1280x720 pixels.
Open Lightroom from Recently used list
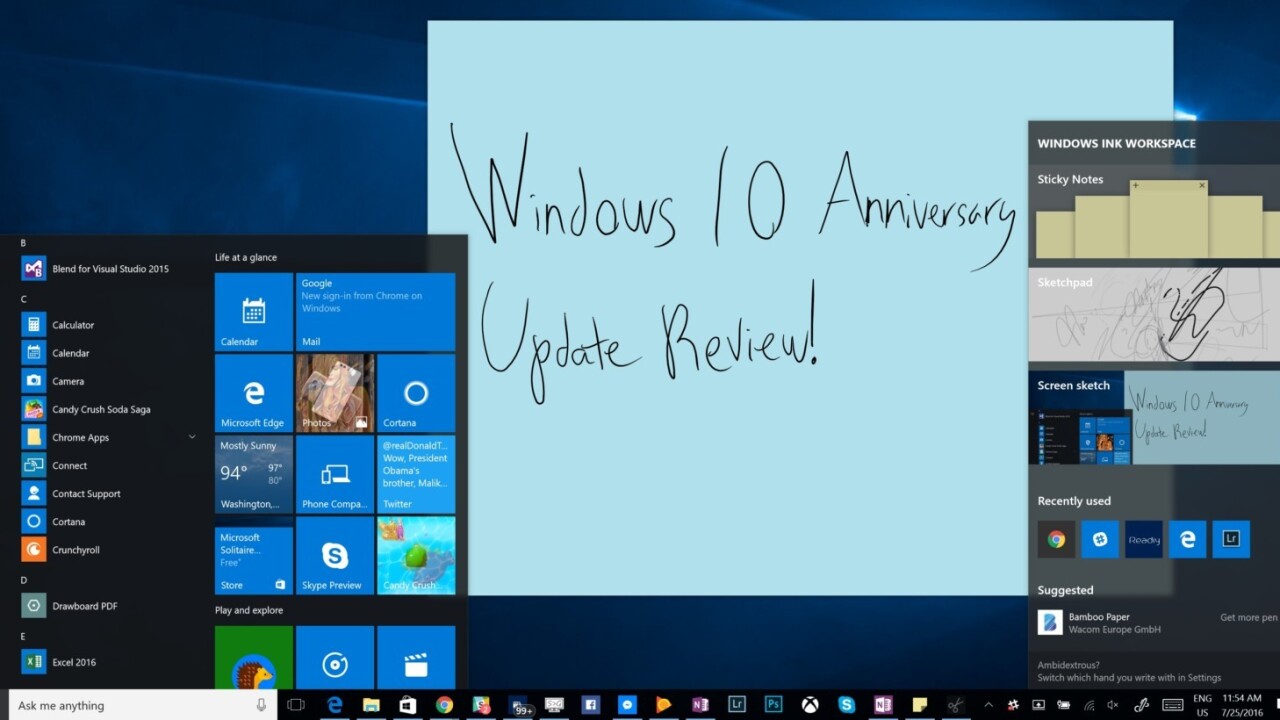coord(1231,539)
